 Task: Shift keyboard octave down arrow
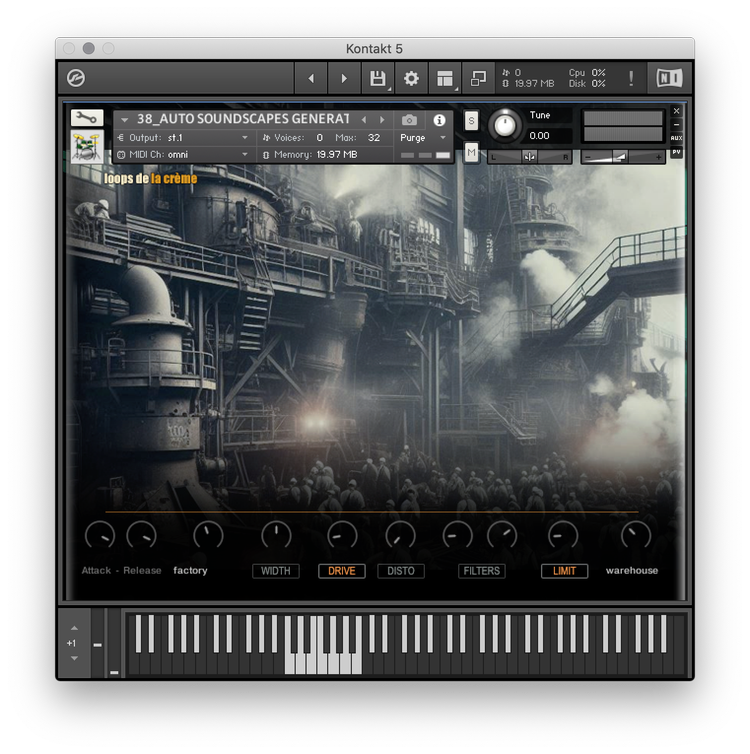(x=74, y=658)
